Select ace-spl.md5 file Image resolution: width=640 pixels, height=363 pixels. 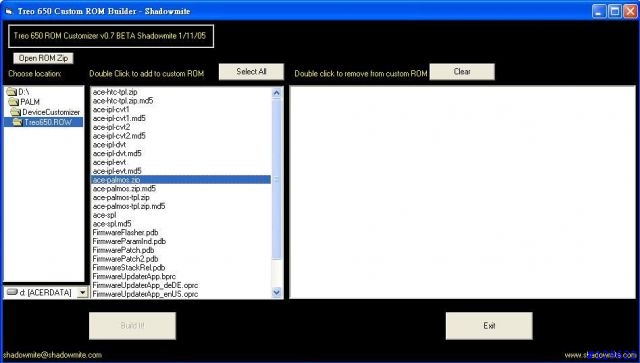pos(112,223)
